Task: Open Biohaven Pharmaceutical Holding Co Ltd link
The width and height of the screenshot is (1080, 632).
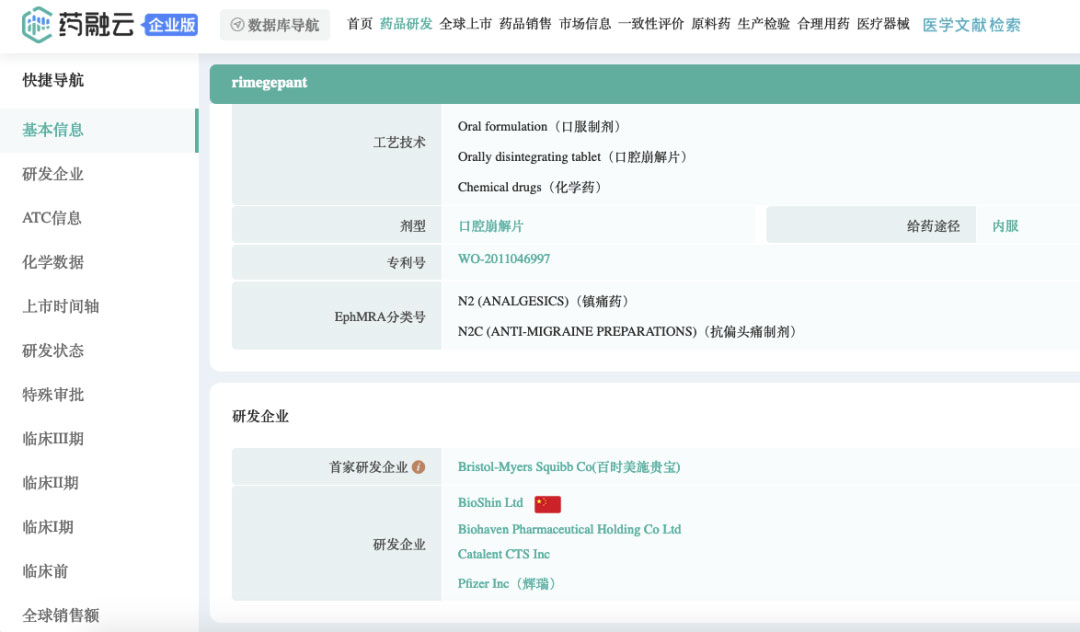Action: pos(569,529)
